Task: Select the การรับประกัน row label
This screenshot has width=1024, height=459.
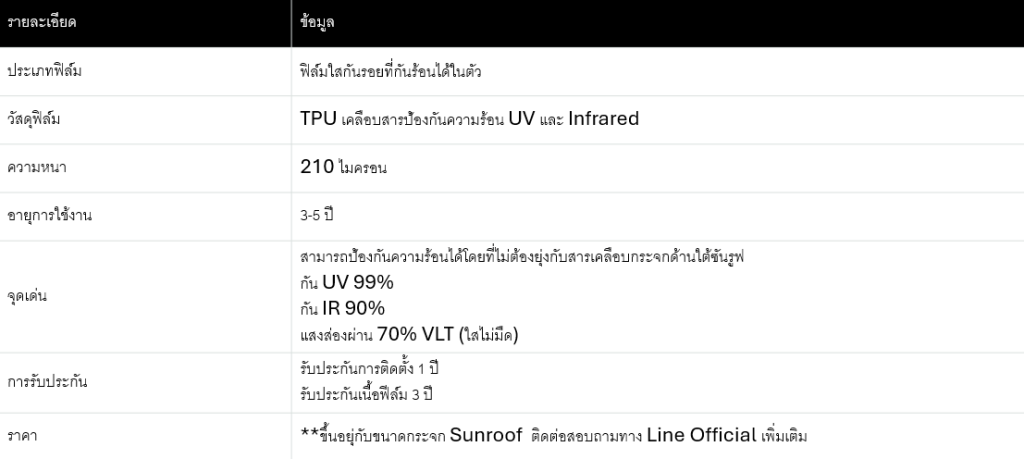Action: (x=46, y=383)
